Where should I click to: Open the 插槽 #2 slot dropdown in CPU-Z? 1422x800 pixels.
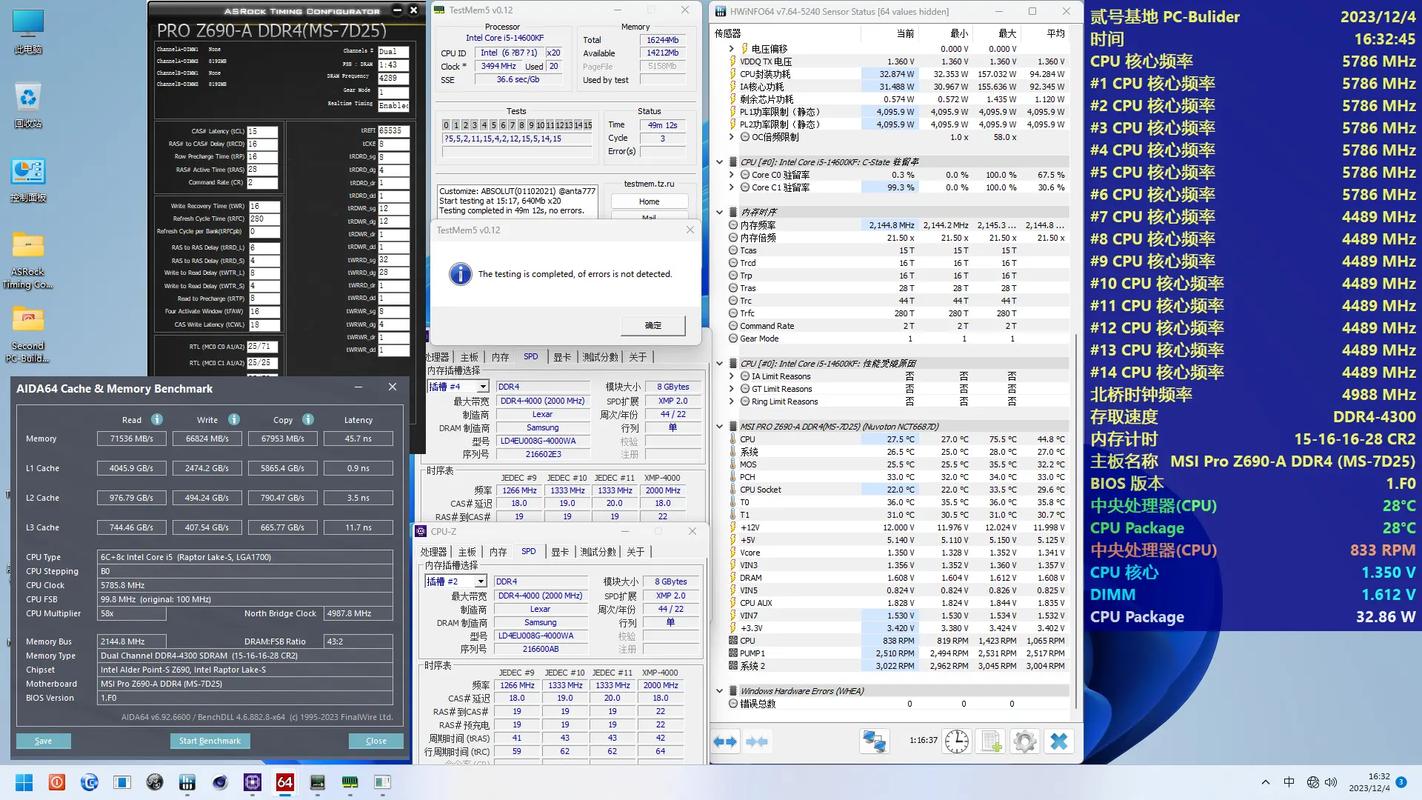457,581
